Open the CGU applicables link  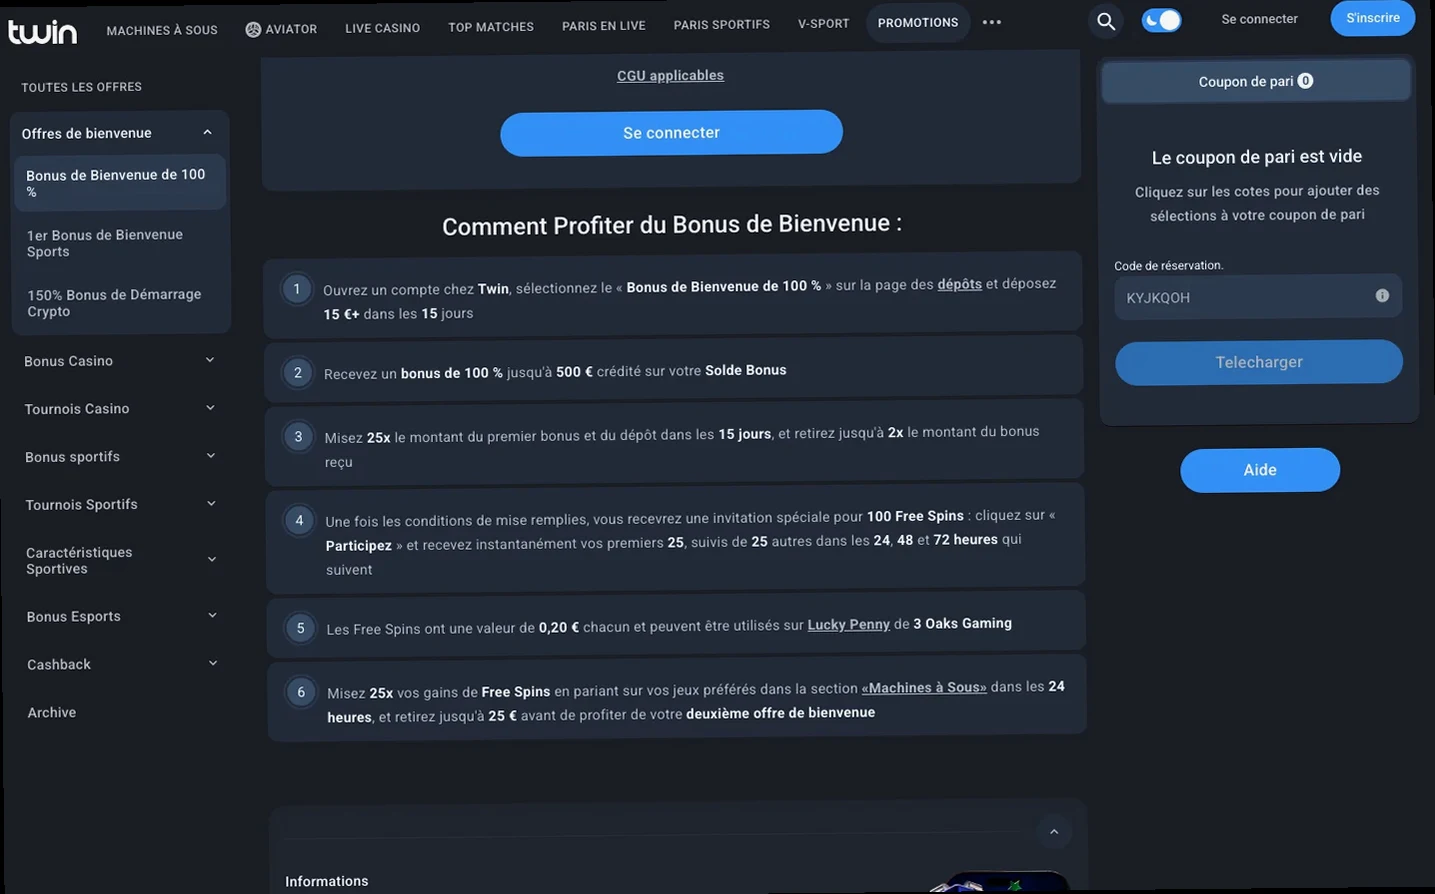pyautogui.click(x=670, y=75)
